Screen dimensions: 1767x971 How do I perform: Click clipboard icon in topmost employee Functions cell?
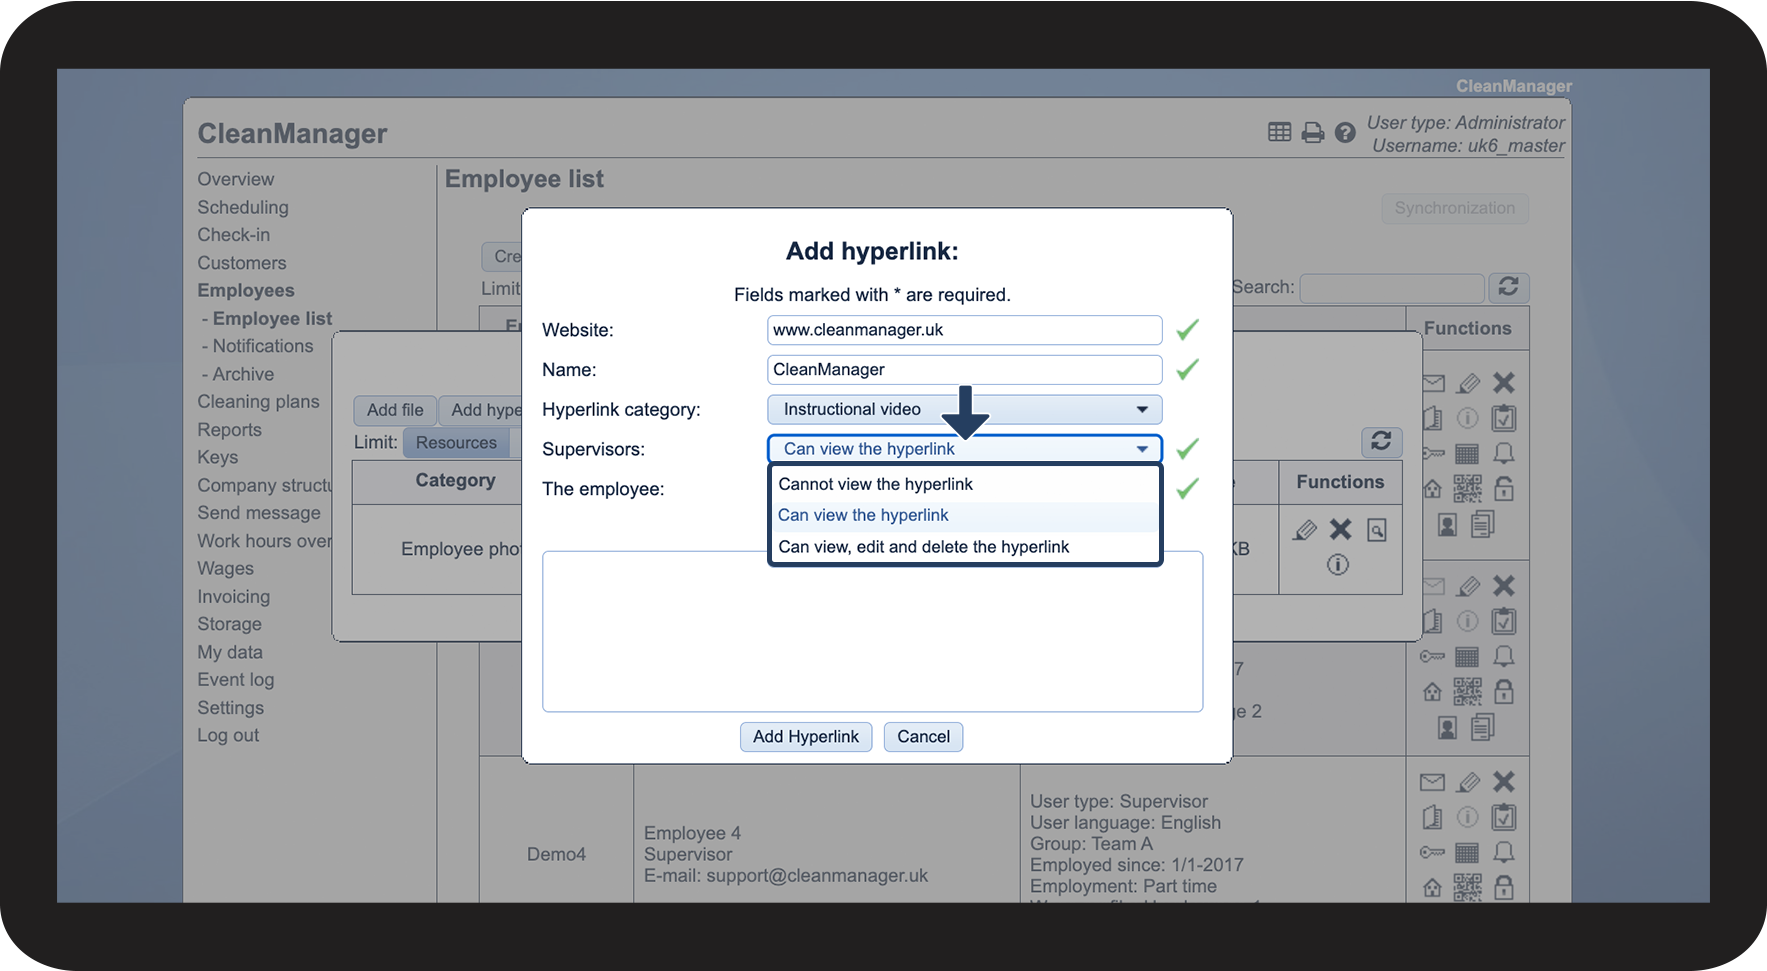click(x=1503, y=418)
